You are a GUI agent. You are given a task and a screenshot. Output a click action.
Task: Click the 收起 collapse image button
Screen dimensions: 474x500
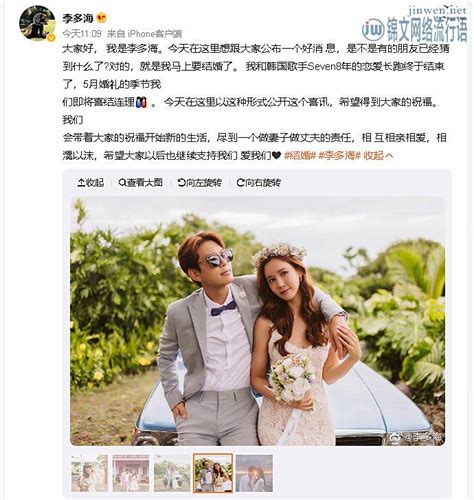[91, 182]
